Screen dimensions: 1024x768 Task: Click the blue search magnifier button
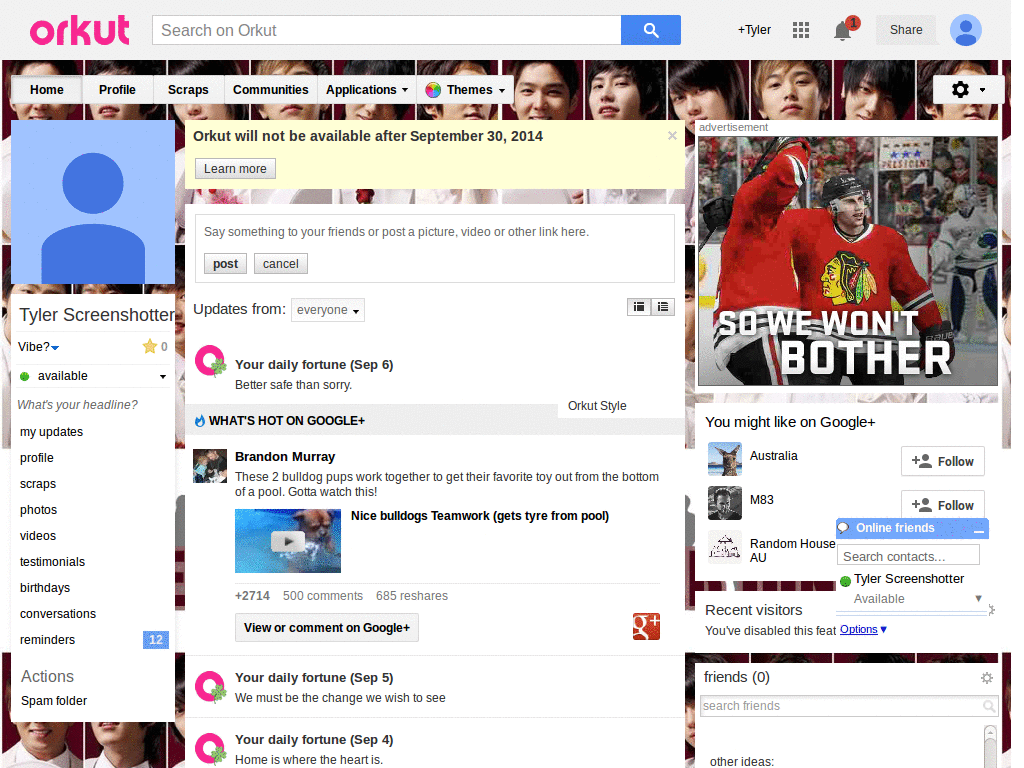[x=650, y=30]
